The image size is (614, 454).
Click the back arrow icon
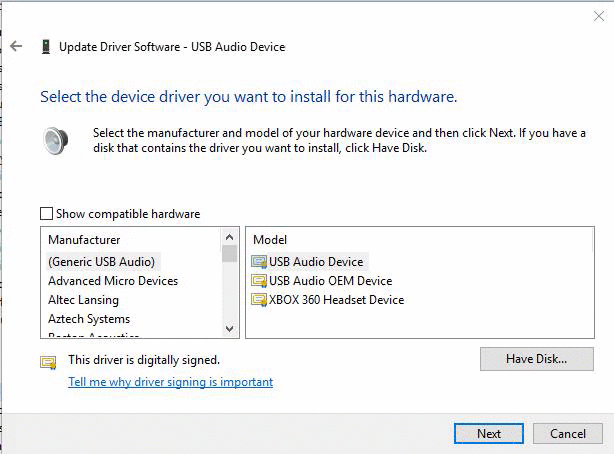point(16,46)
